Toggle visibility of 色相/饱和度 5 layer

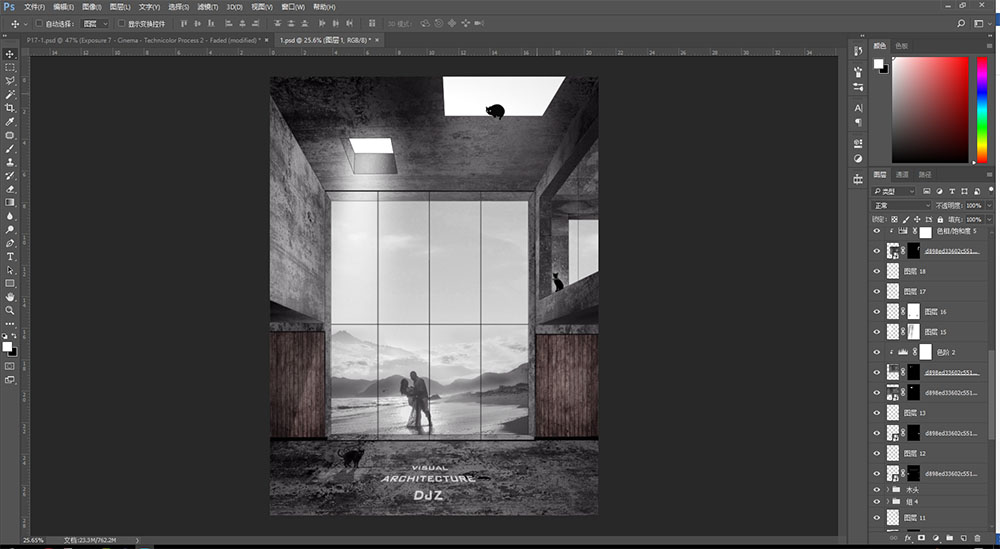pyautogui.click(x=877, y=231)
